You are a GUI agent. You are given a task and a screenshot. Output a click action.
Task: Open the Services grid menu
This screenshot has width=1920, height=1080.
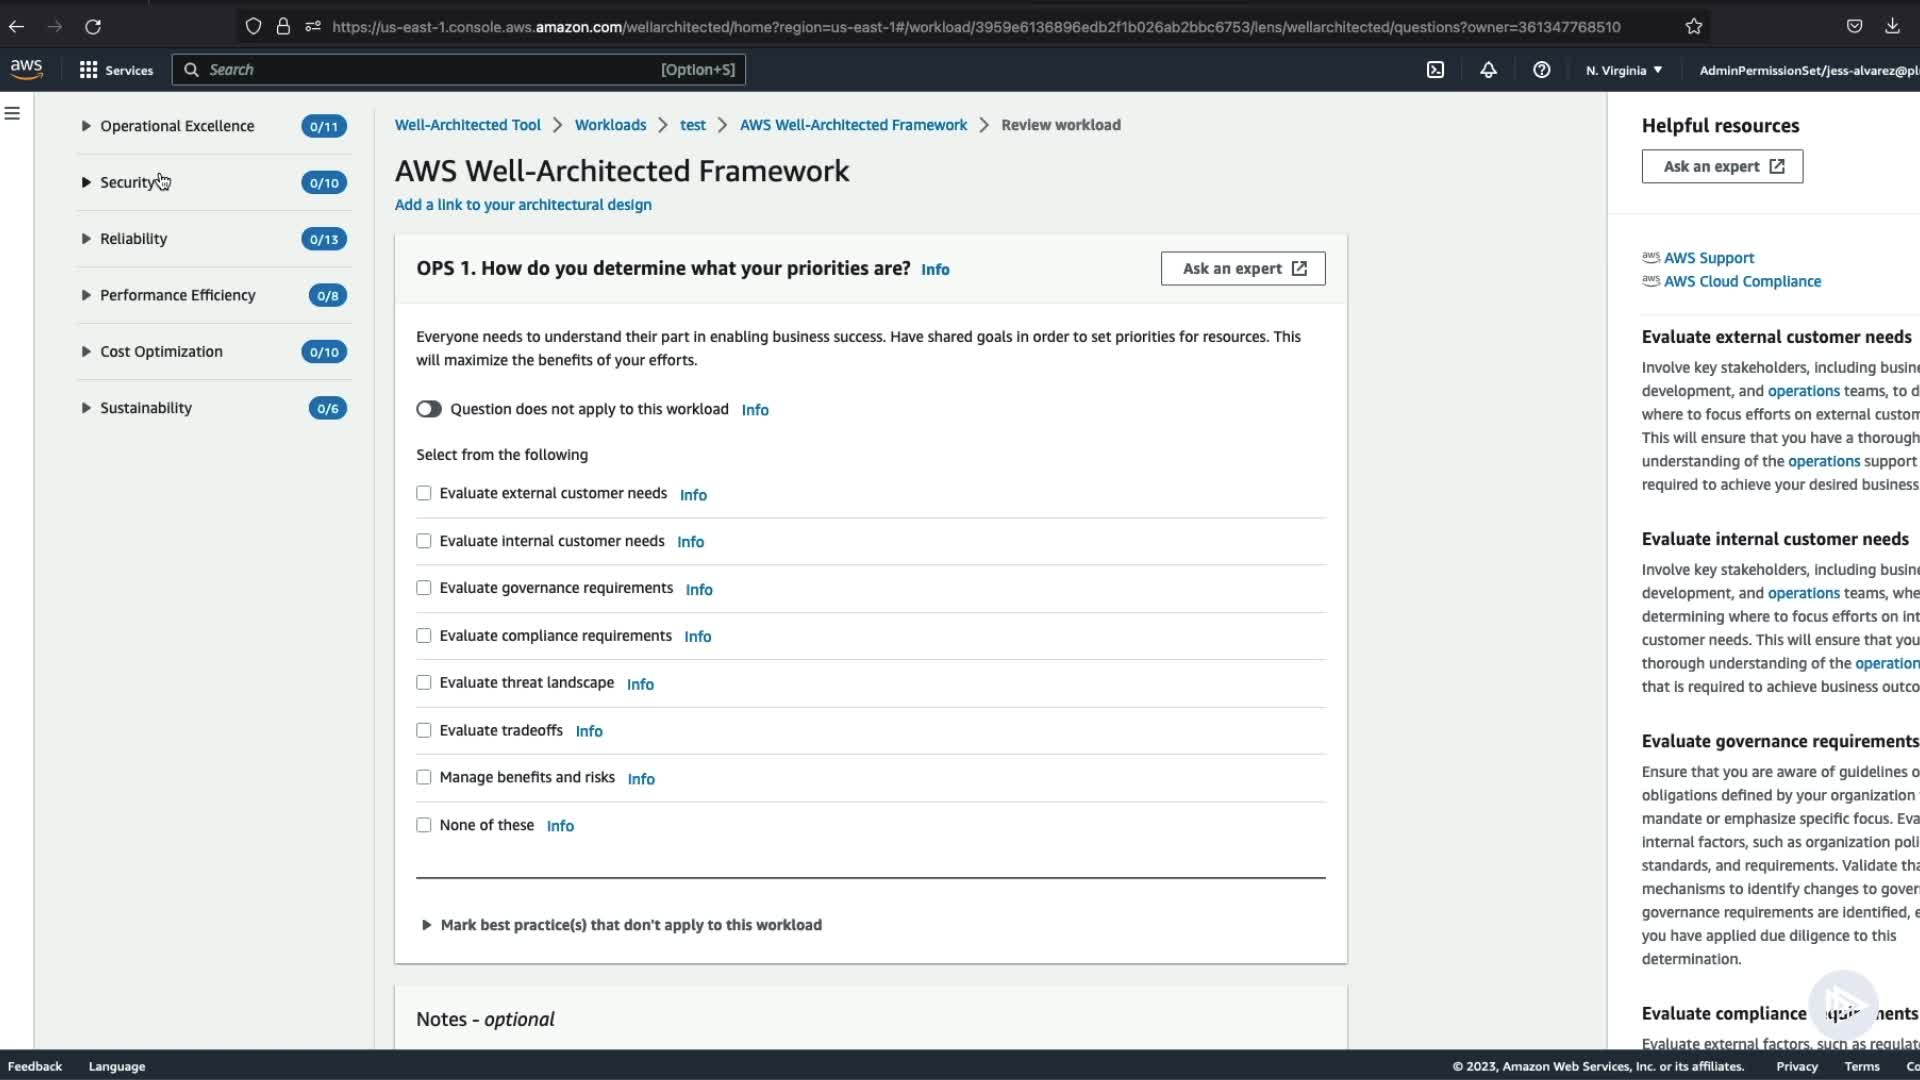(x=116, y=70)
